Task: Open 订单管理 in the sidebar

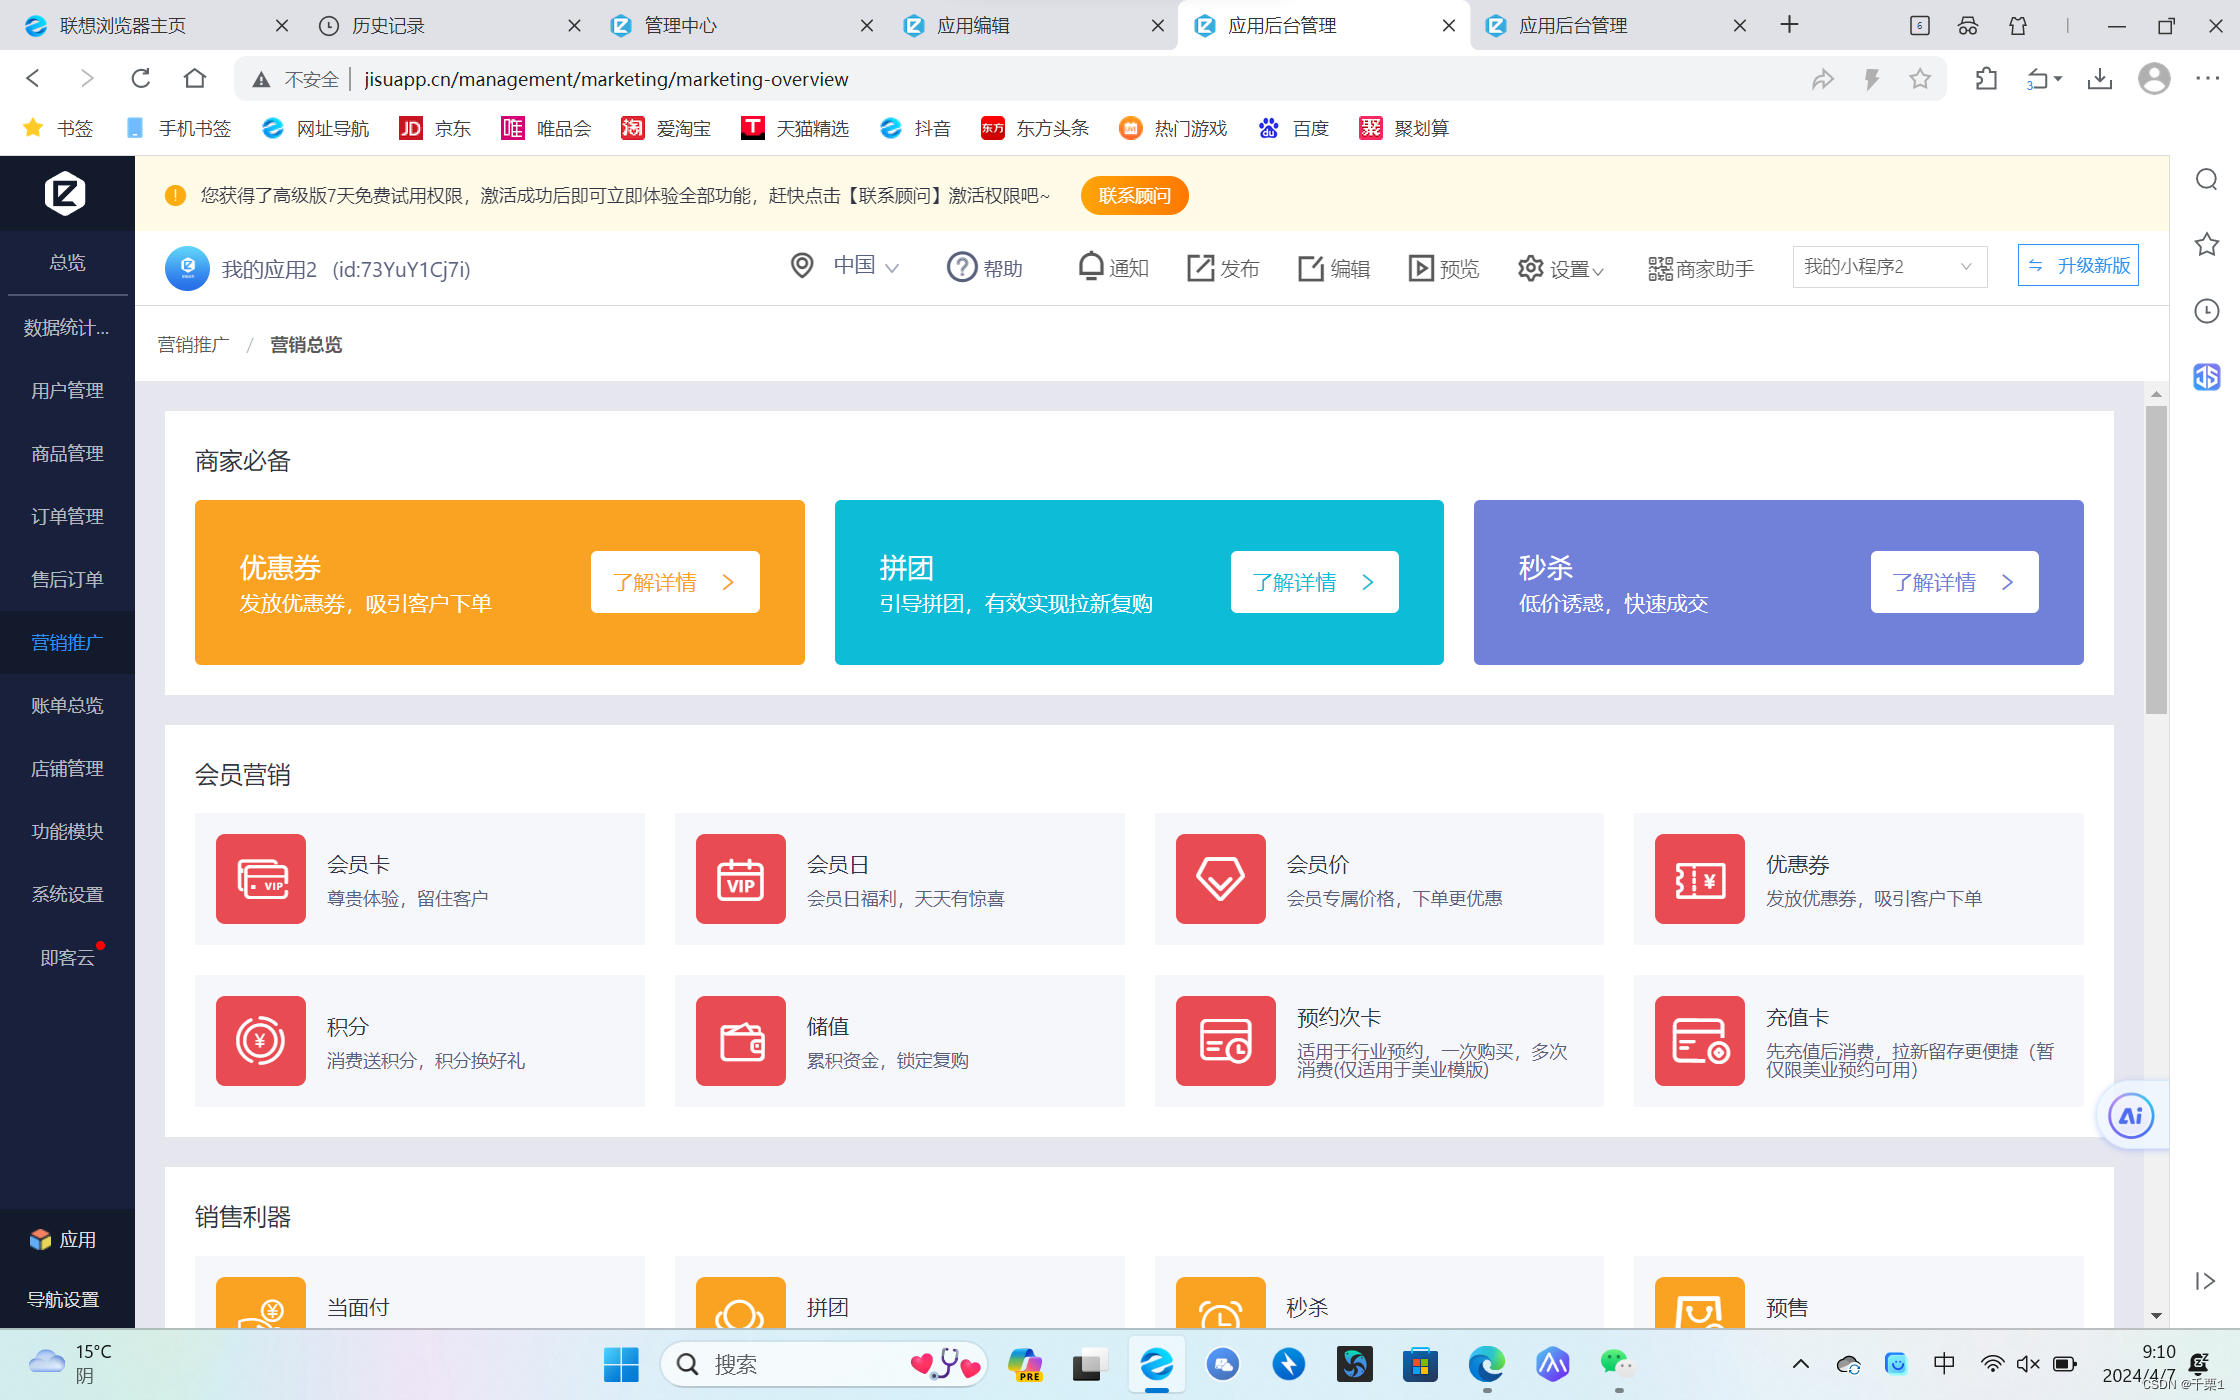Action: [x=67, y=516]
